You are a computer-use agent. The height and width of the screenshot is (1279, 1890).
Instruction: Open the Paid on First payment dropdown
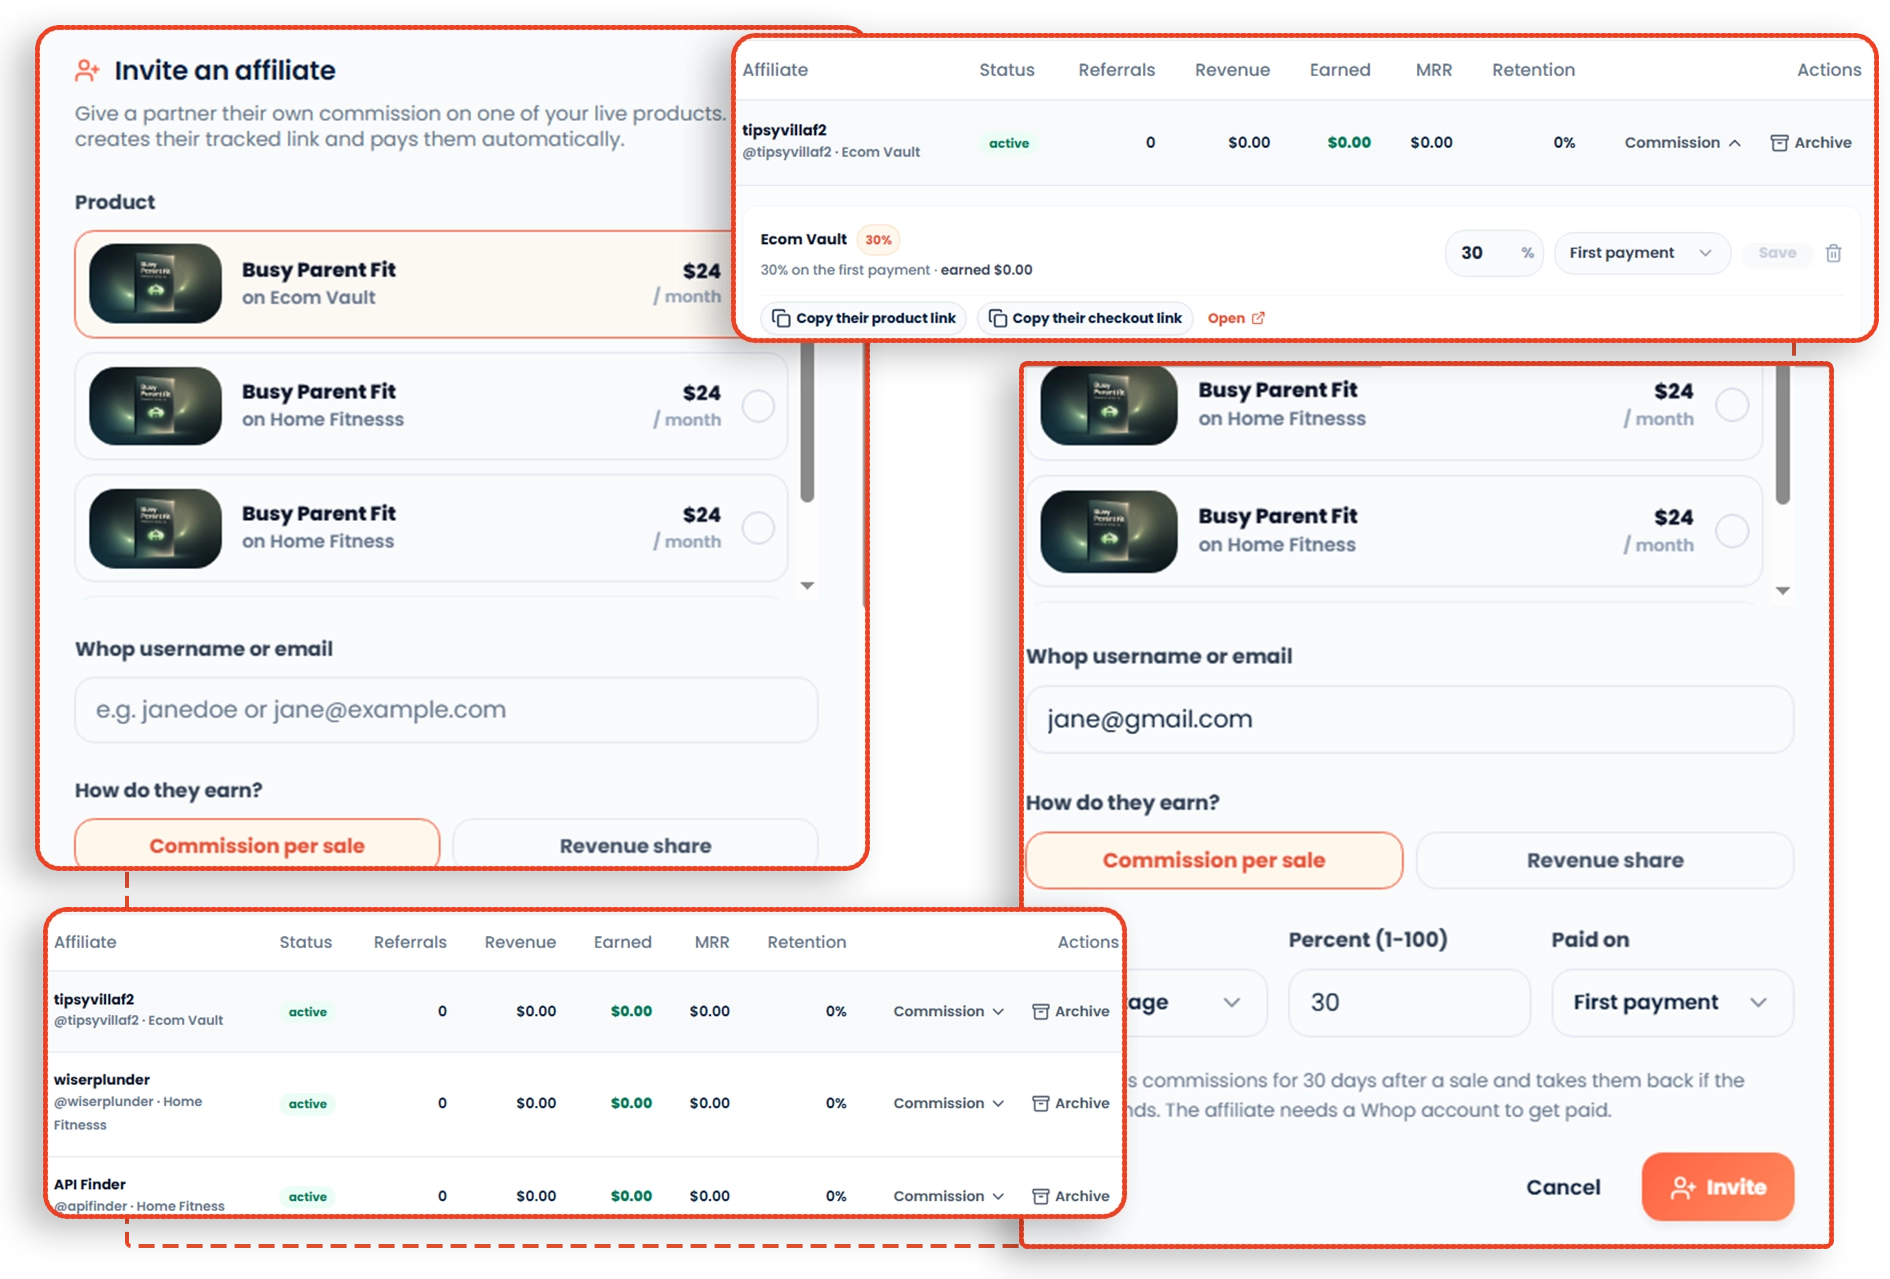(x=1672, y=1002)
